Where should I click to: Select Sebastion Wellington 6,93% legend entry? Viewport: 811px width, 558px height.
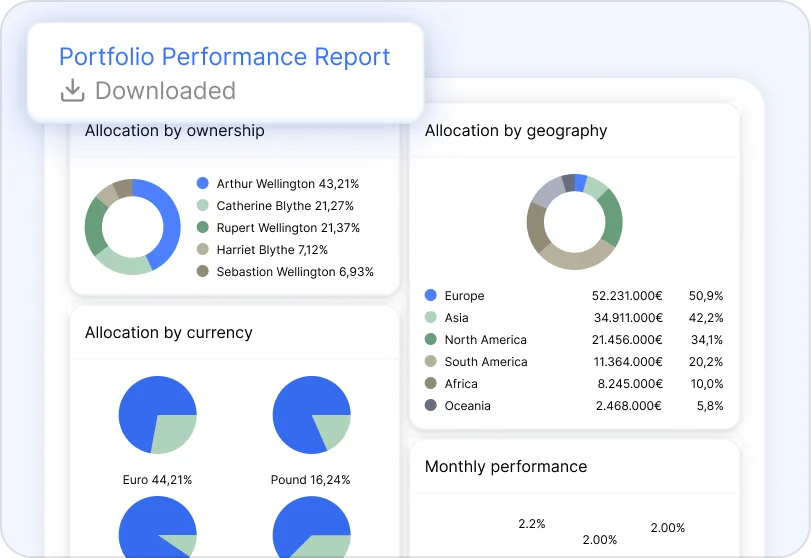pyautogui.click(x=295, y=272)
